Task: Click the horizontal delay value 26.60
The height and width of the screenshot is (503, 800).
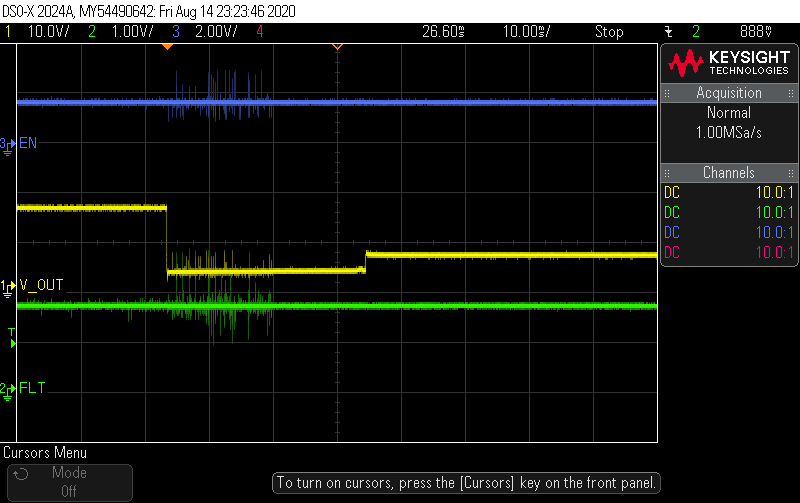Action: coord(443,32)
